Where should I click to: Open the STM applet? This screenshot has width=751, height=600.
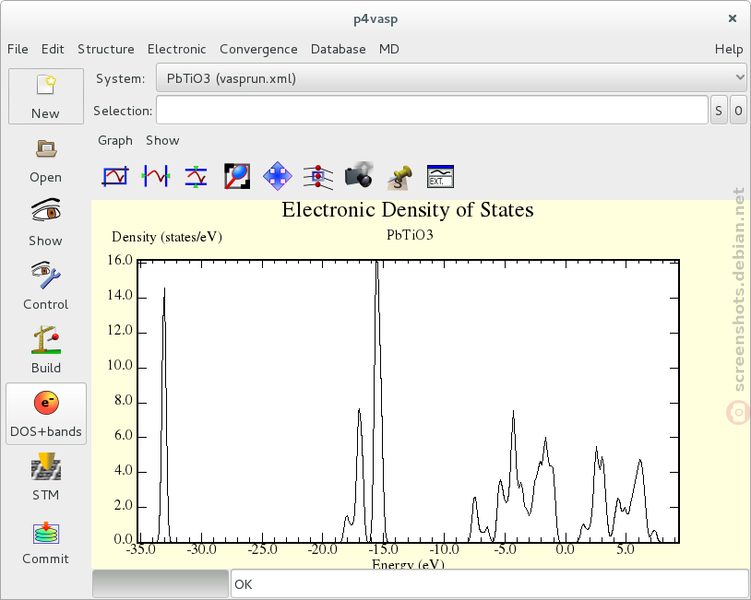click(x=46, y=476)
